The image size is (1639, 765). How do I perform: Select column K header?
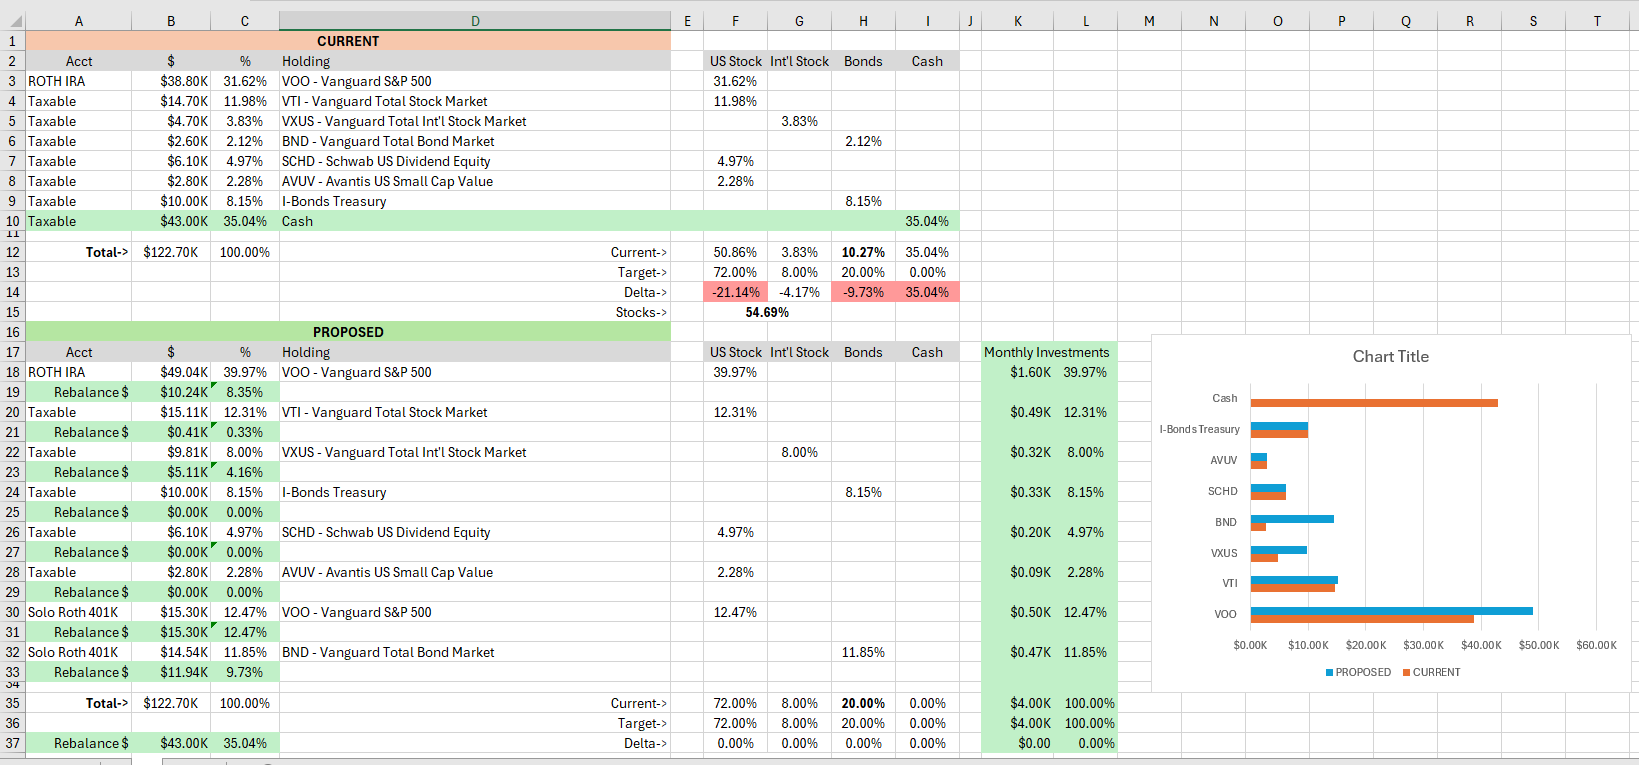coord(1018,21)
